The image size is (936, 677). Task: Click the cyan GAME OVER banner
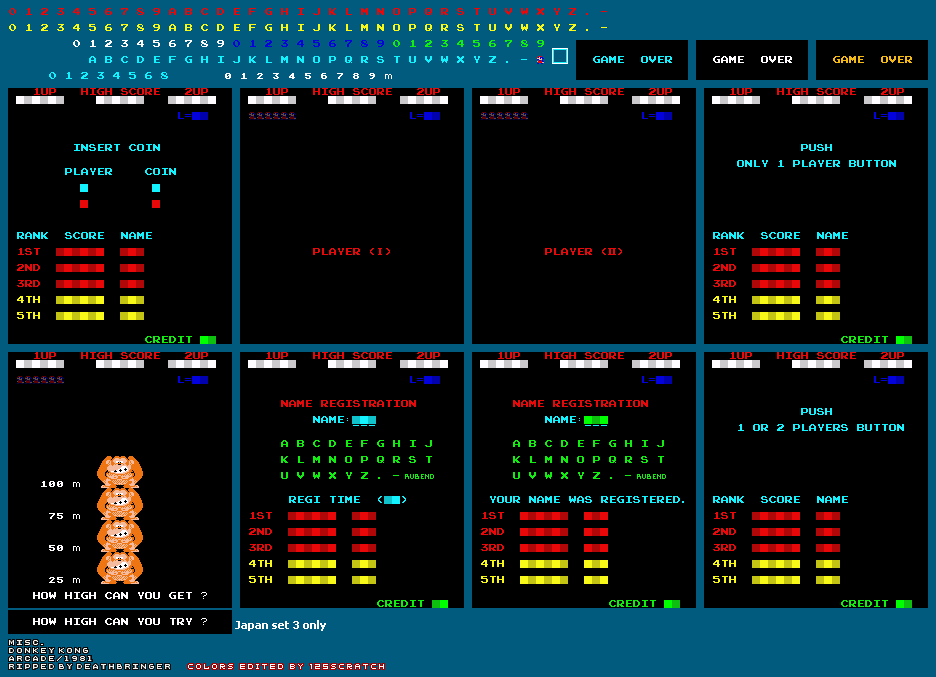tap(632, 60)
